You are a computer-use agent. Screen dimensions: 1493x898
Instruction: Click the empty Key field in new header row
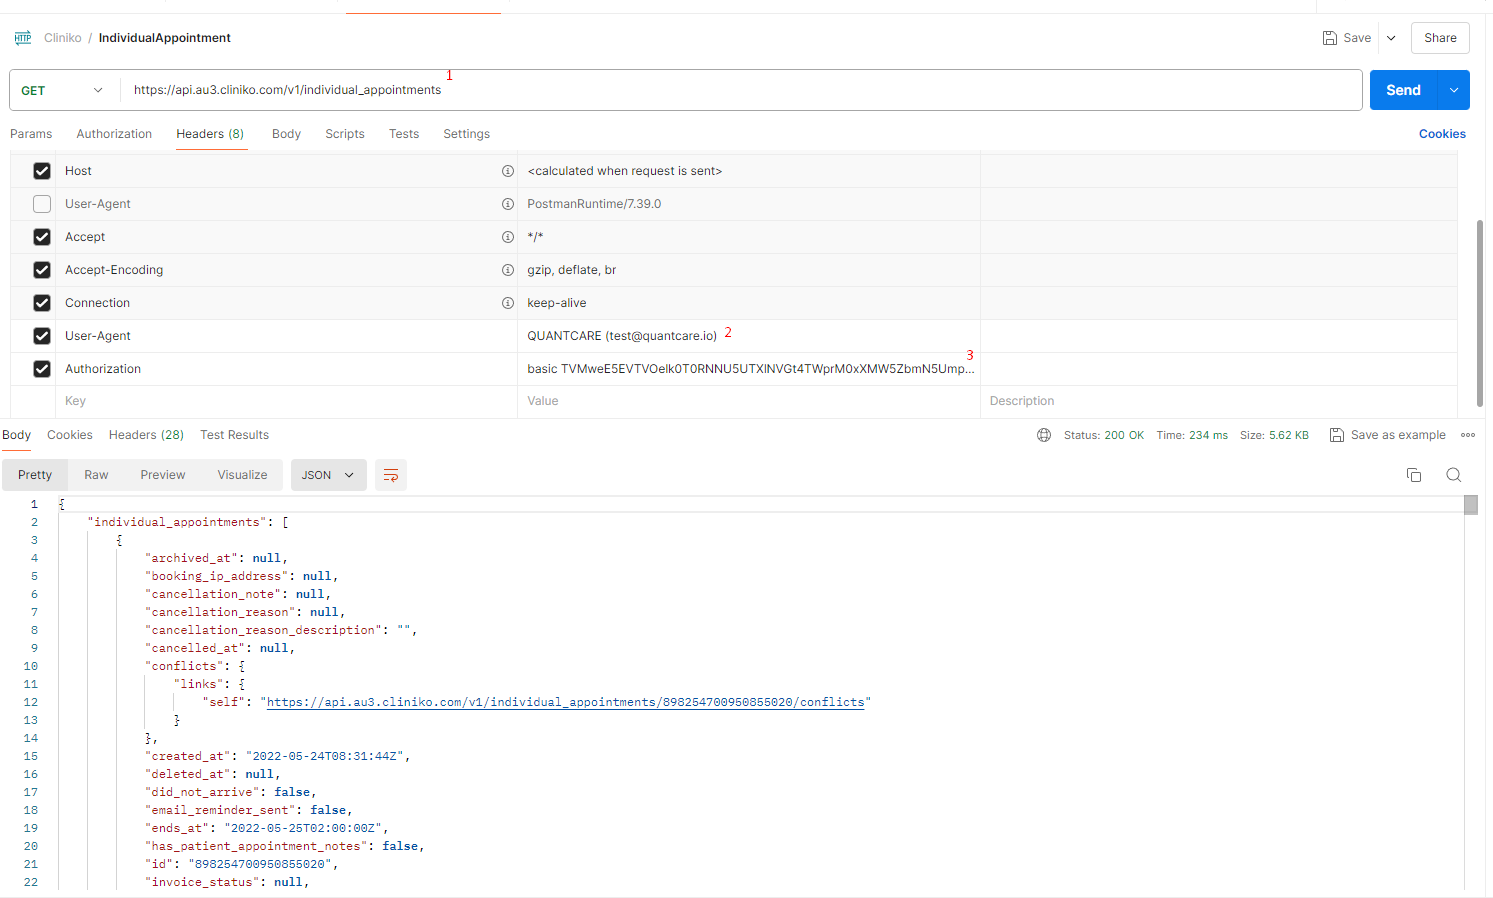coord(285,401)
